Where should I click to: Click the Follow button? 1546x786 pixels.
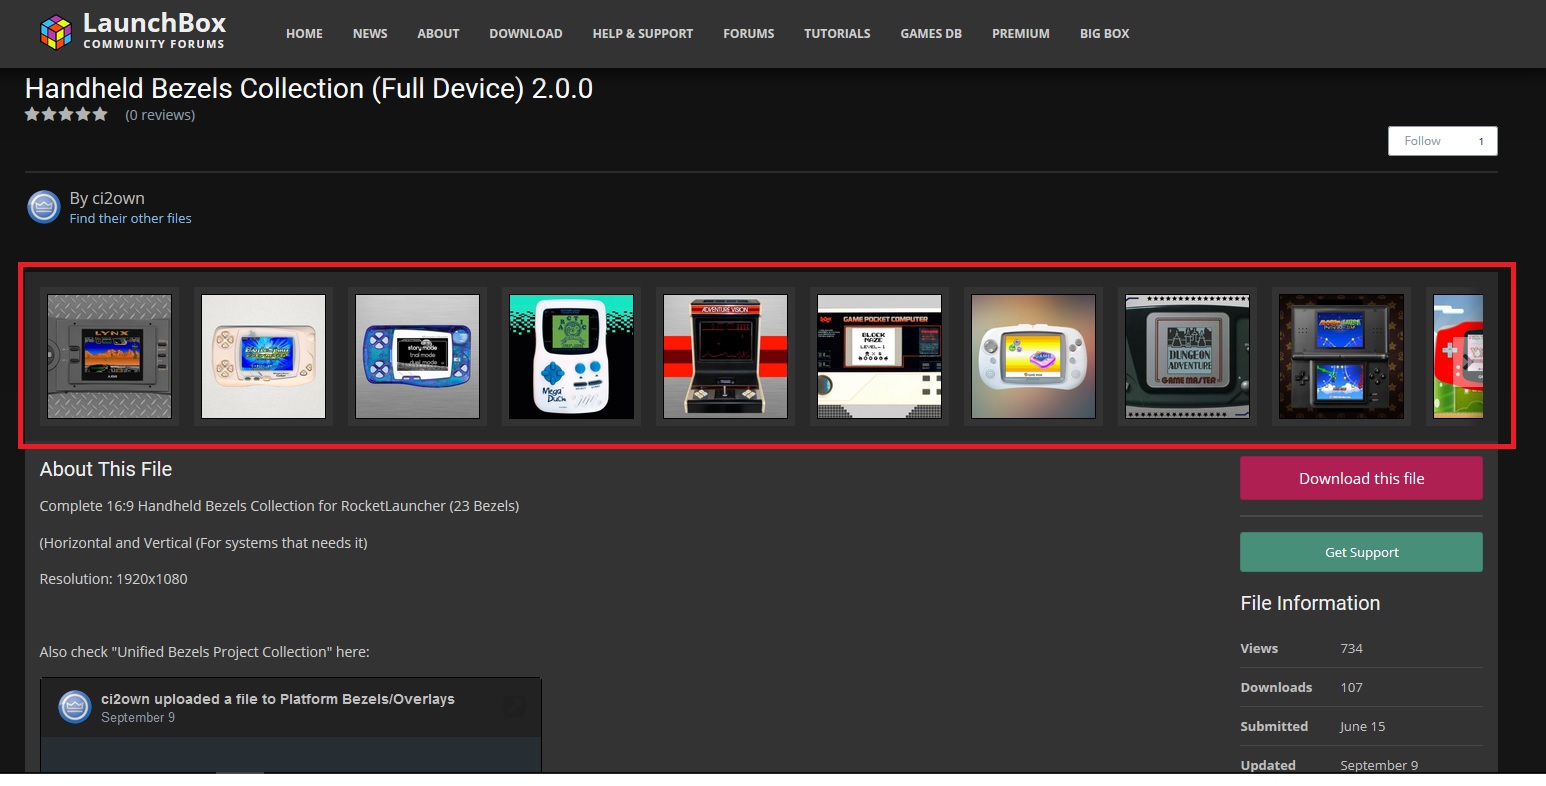[1422, 141]
